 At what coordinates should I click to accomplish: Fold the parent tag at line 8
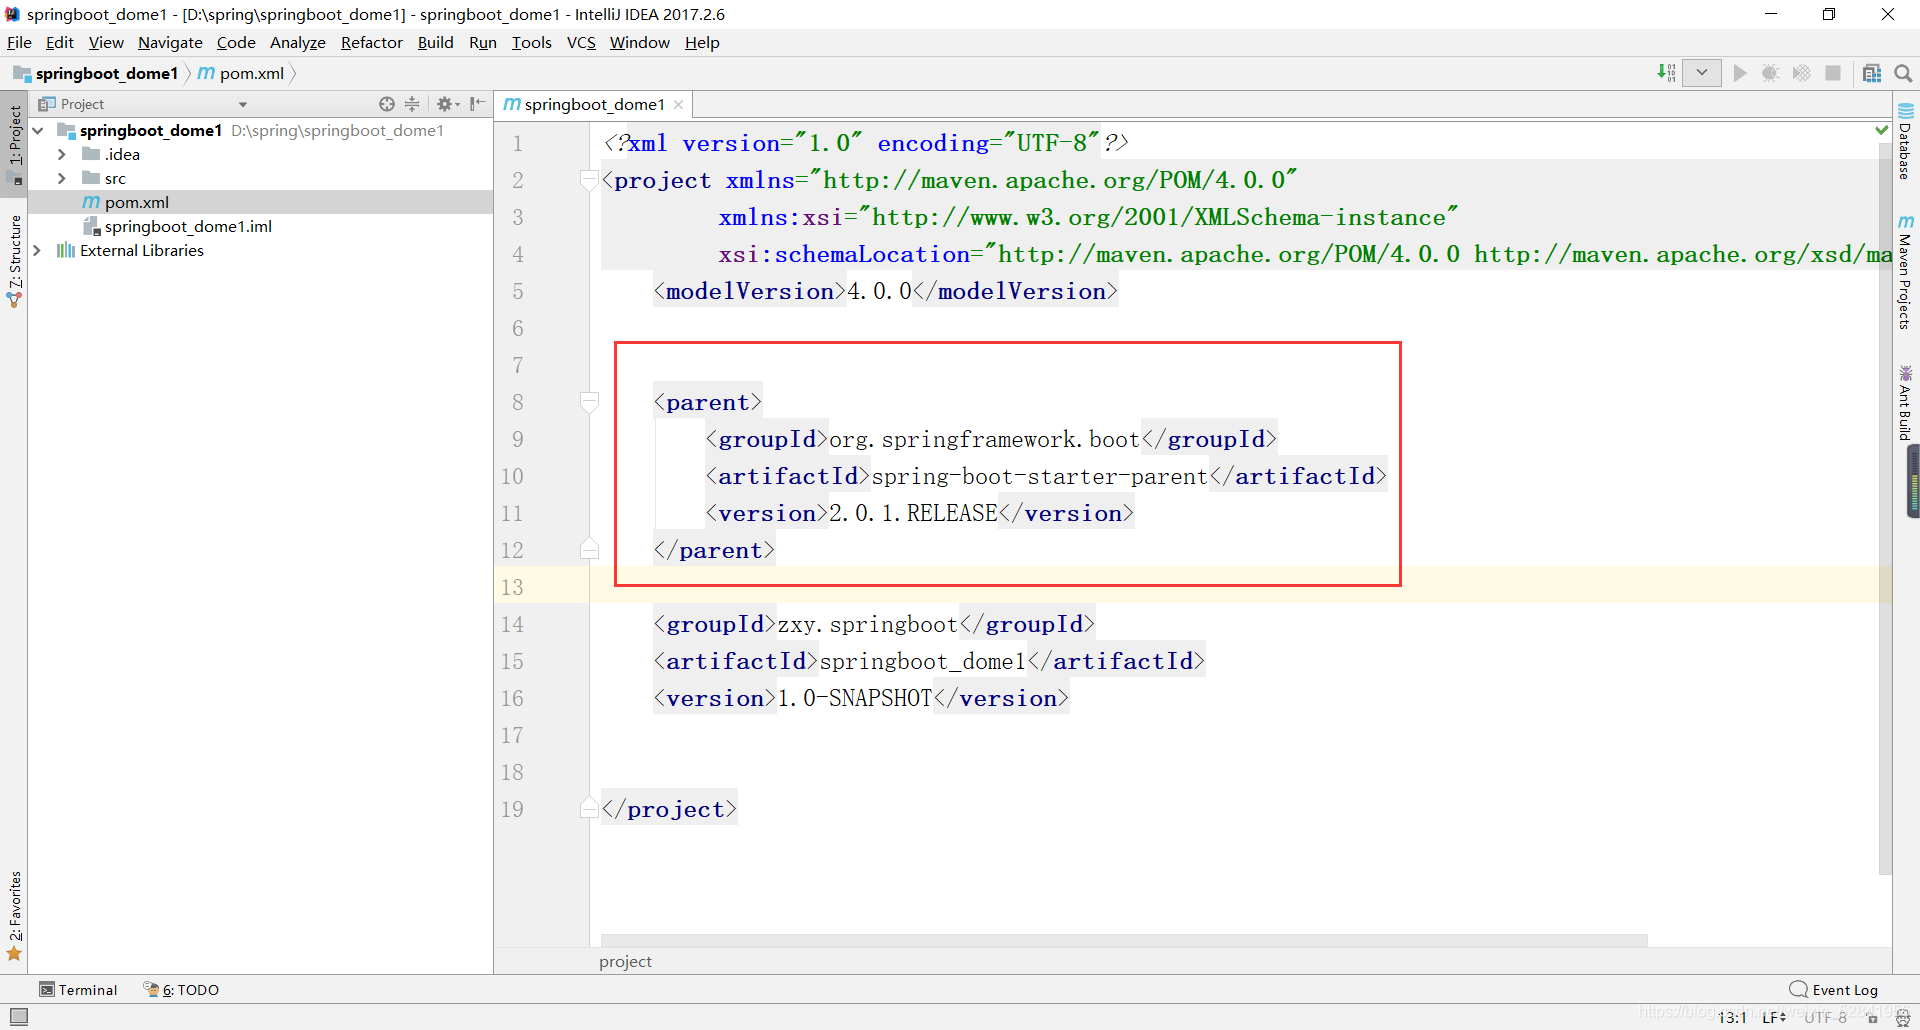[x=589, y=402]
